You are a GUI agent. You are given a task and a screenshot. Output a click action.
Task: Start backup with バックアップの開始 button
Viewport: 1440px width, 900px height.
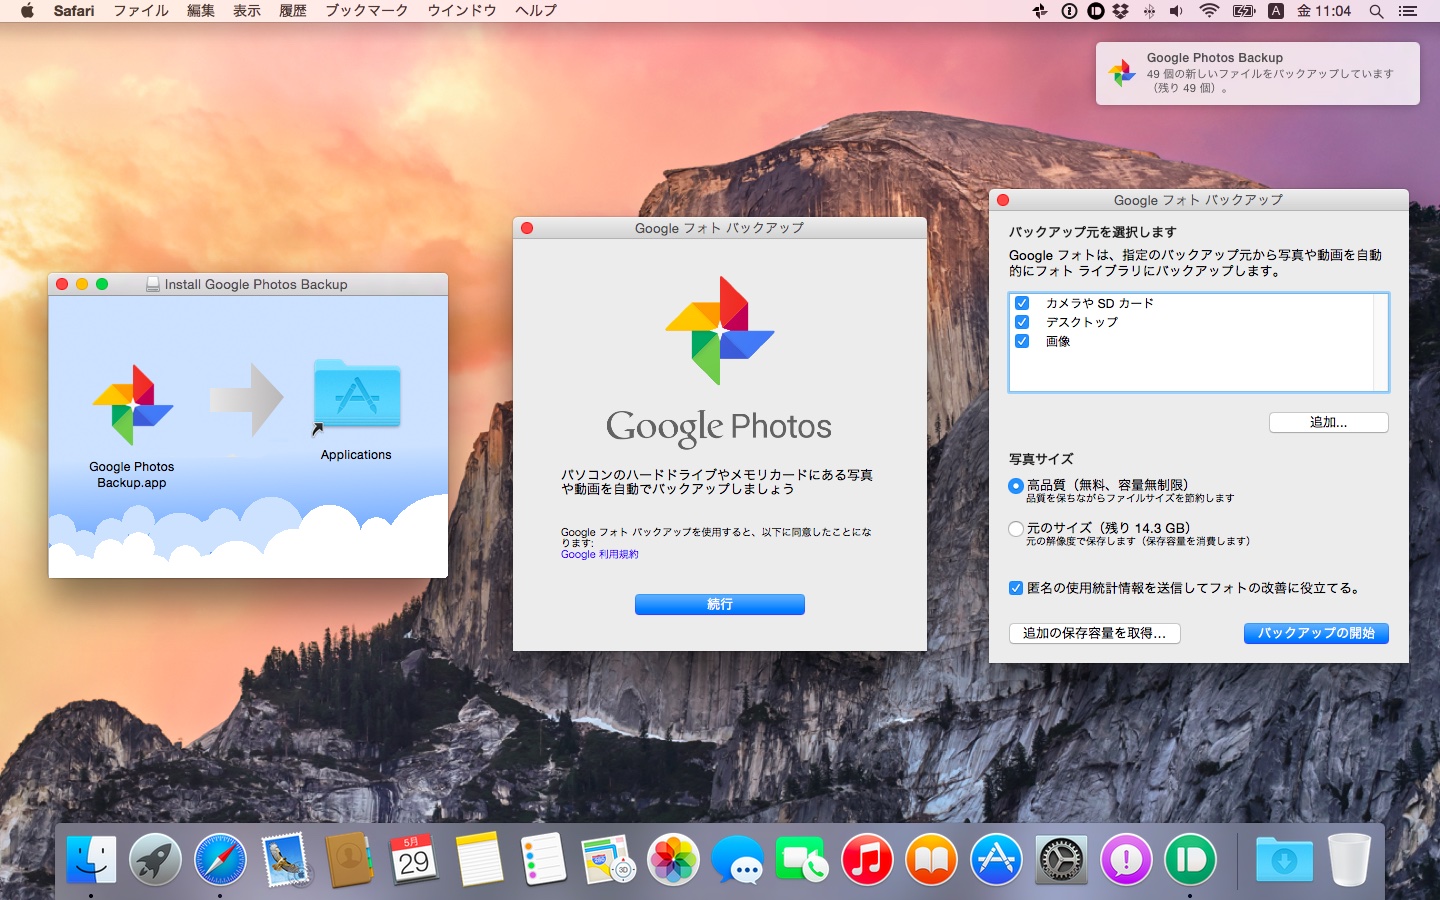pyautogui.click(x=1316, y=633)
